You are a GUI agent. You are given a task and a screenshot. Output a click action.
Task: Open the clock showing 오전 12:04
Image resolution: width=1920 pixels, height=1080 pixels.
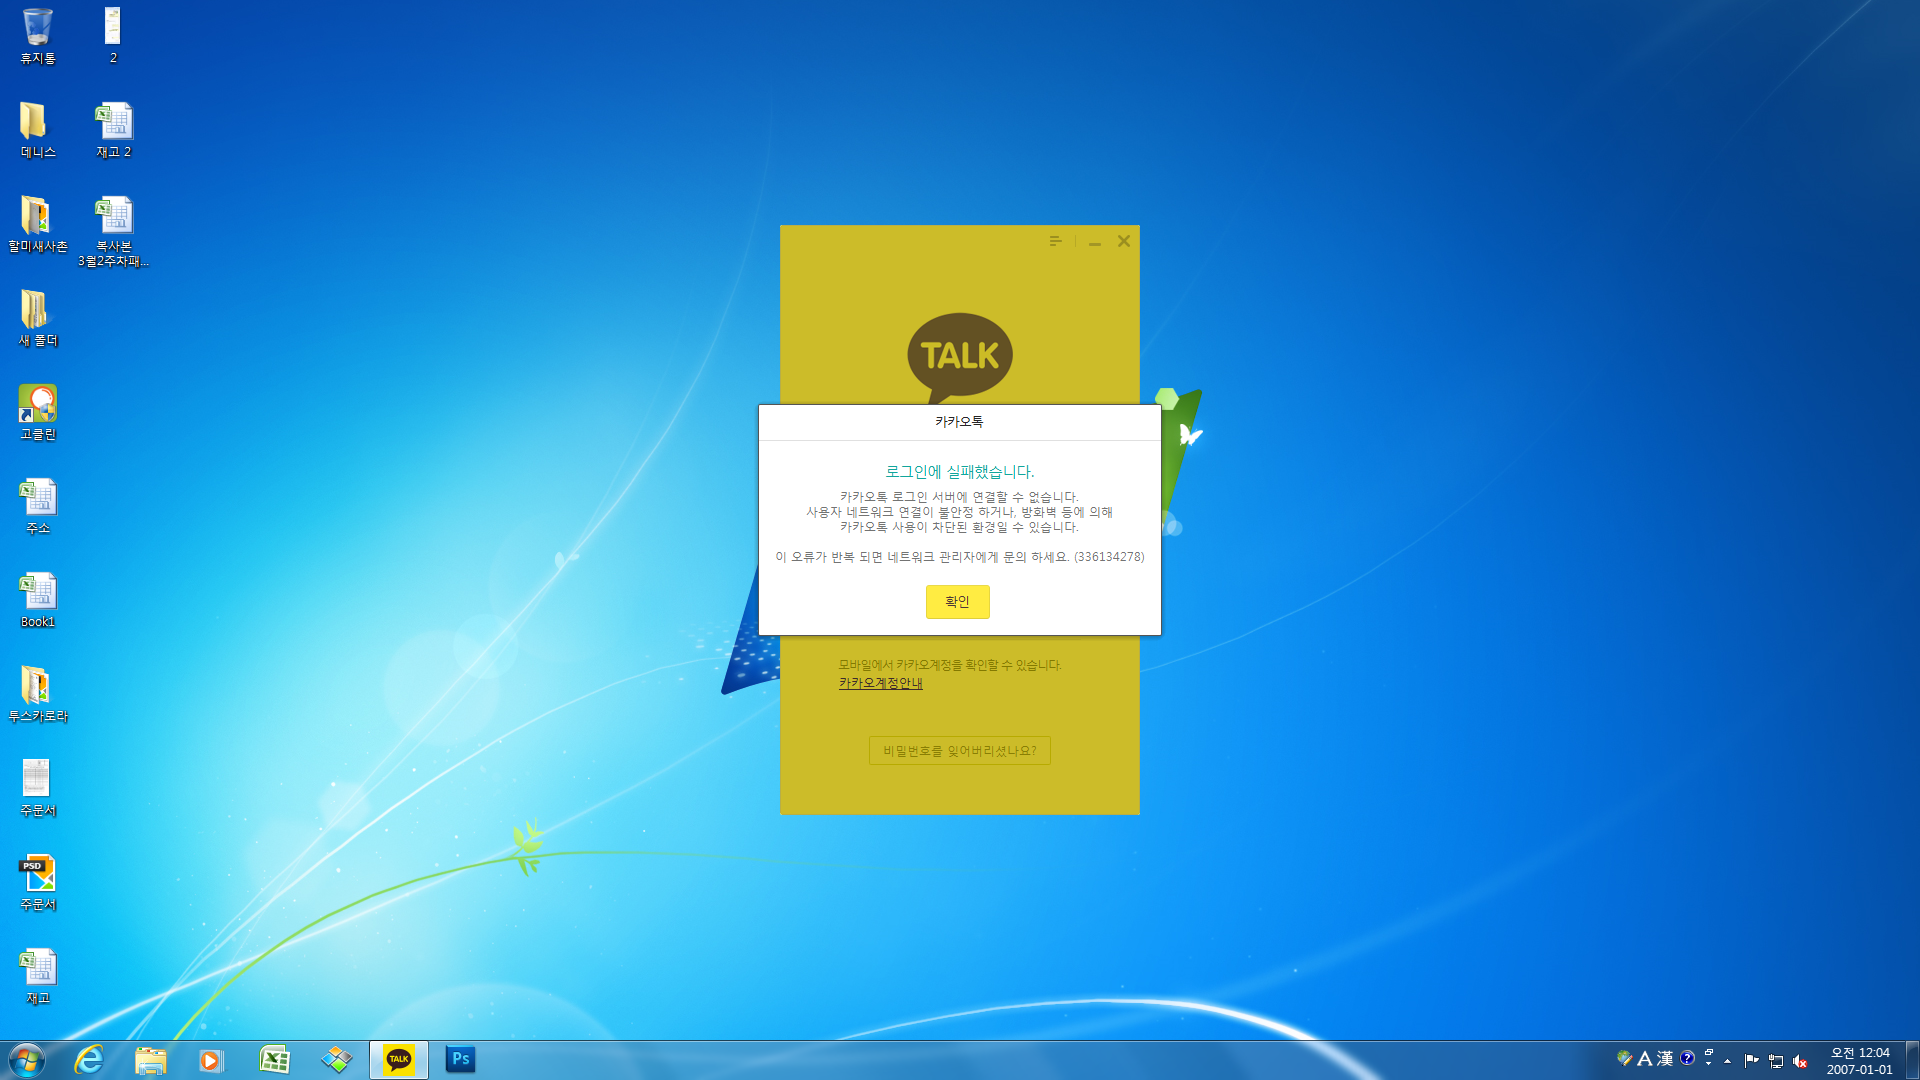[x=1860, y=1061]
